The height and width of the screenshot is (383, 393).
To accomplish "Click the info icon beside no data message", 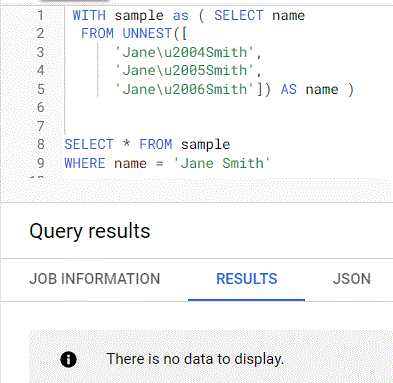I will [68, 359].
